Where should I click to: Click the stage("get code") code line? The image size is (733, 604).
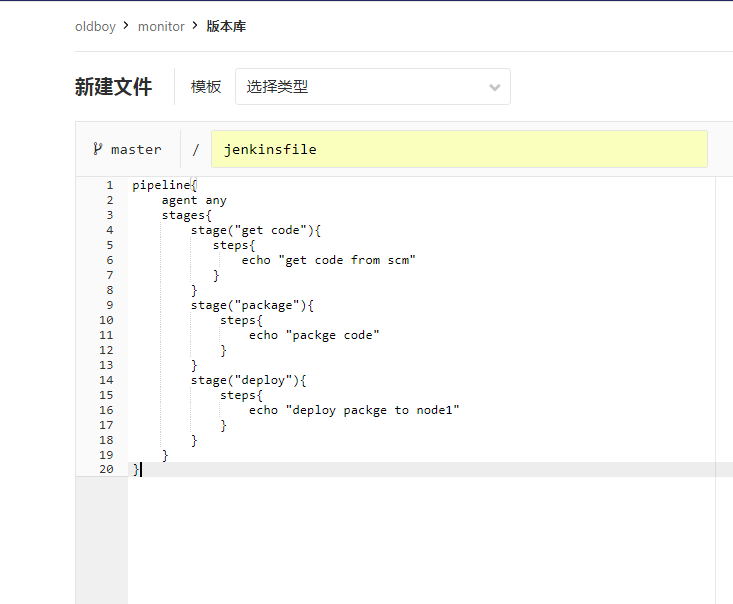click(255, 230)
